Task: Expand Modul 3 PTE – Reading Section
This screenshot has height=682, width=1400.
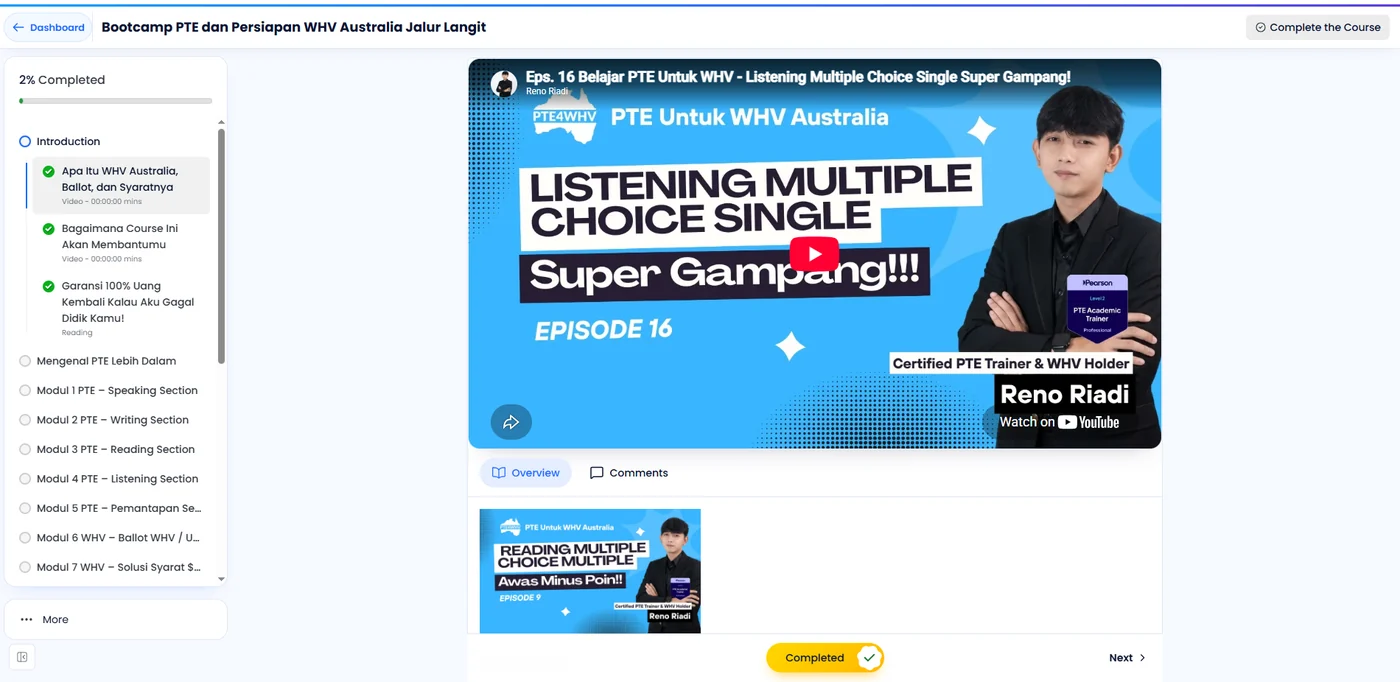Action: tap(114, 450)
